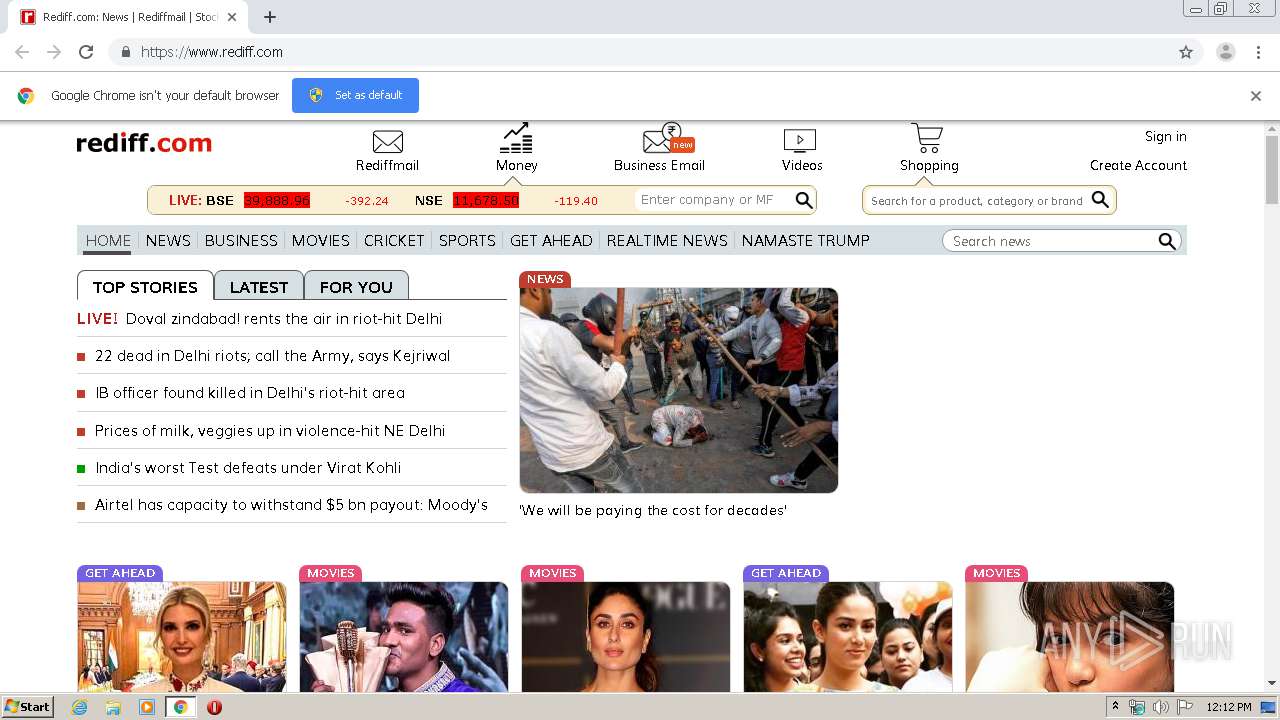Open the REALTIME NEWS menu item
The image size is (1280, 720).
point(667,241)
